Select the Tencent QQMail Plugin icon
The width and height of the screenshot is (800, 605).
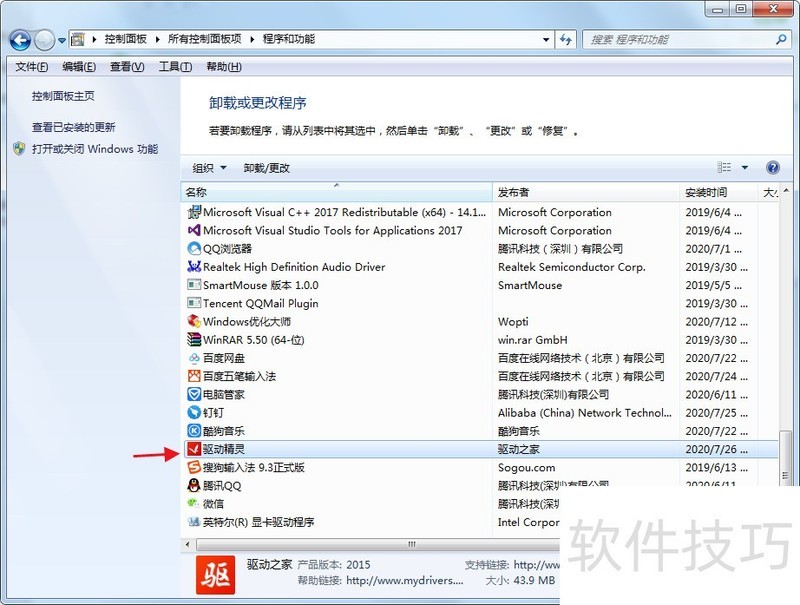pos(194,303)
